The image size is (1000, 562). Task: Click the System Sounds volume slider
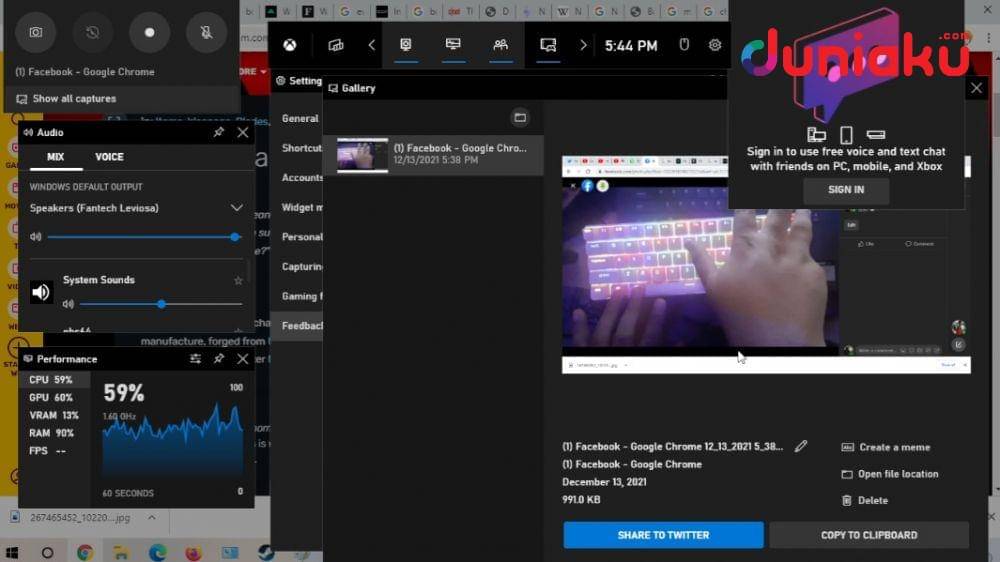[x=161, y=304]
